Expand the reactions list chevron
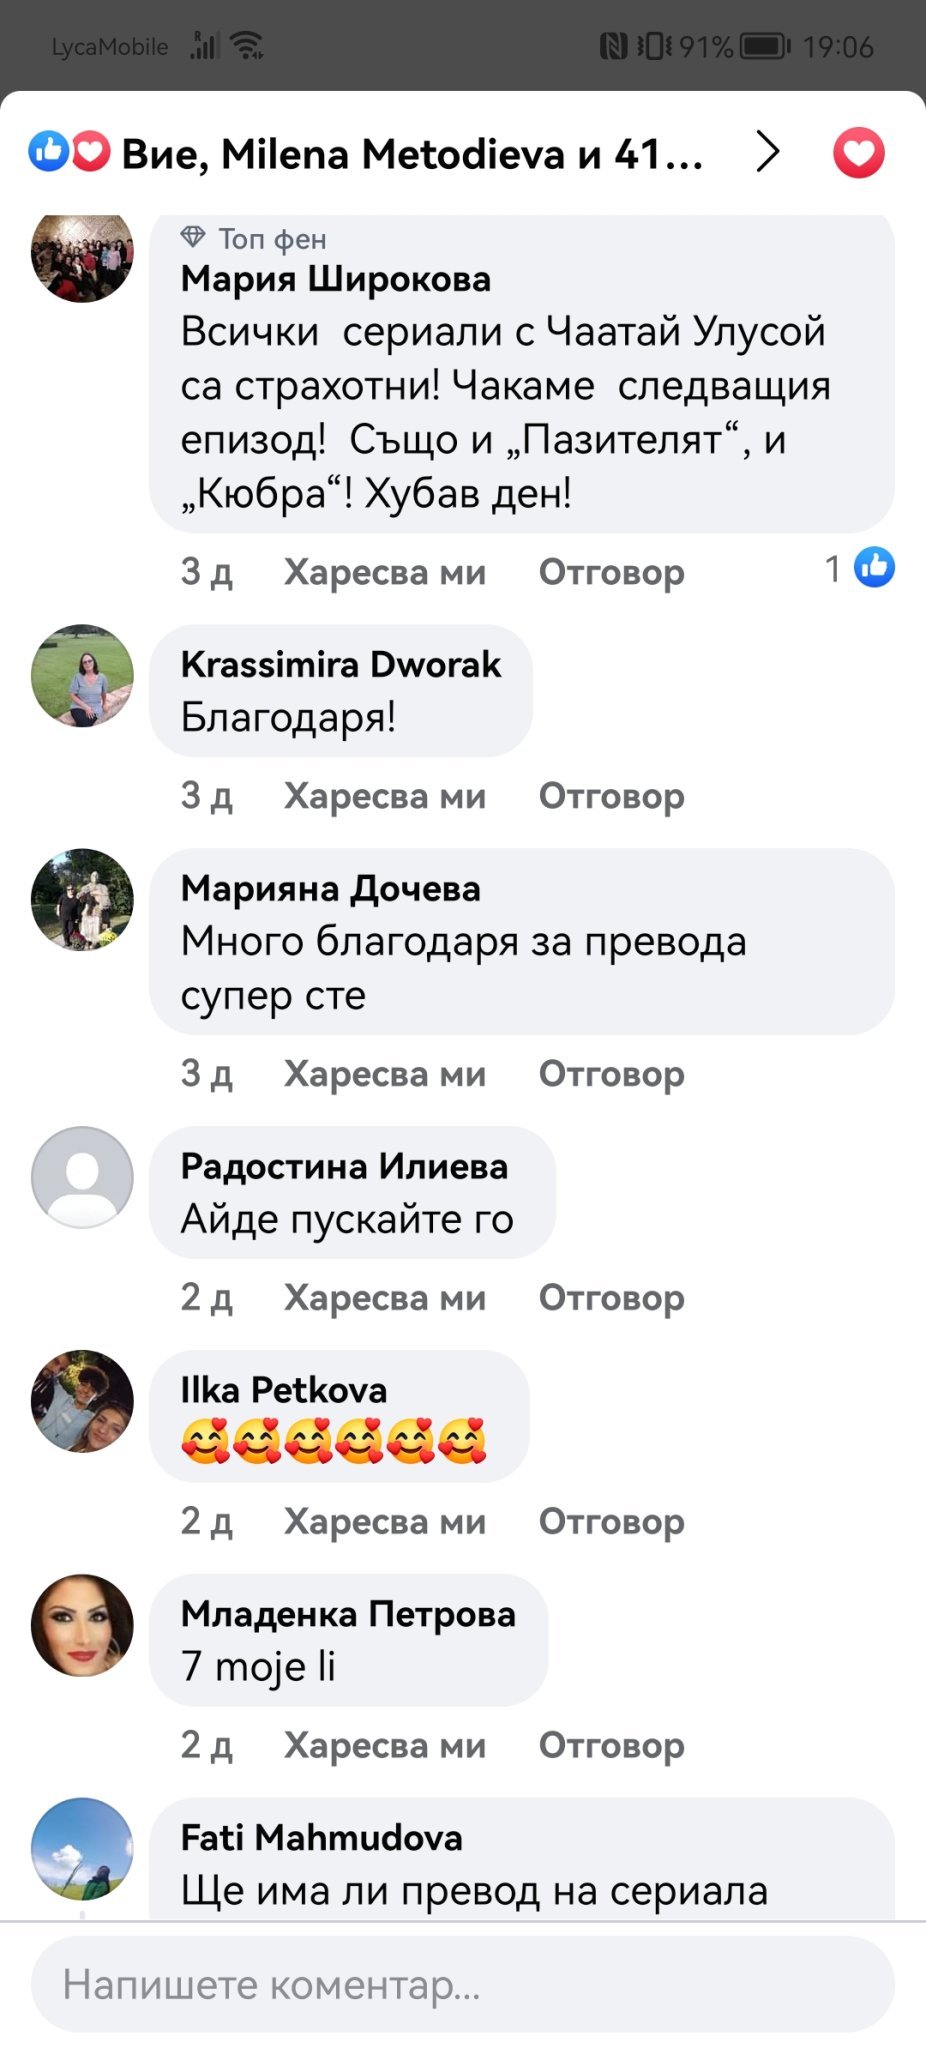This screenshot has width=926, height=2048. point(768,152)
